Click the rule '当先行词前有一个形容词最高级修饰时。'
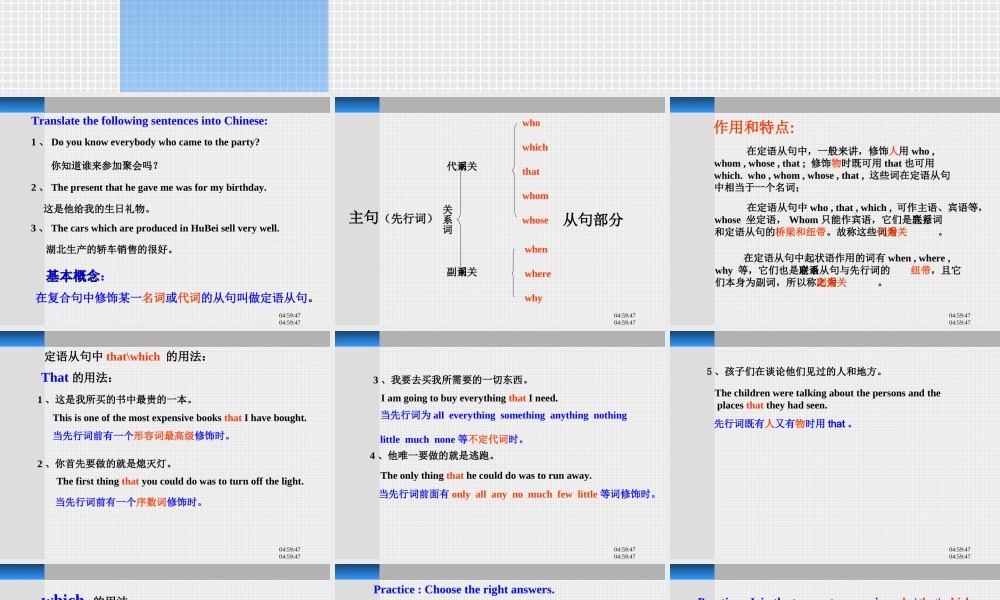This screenshot has height=600, width=1000. pyautogui.click(x=142, y=435)
